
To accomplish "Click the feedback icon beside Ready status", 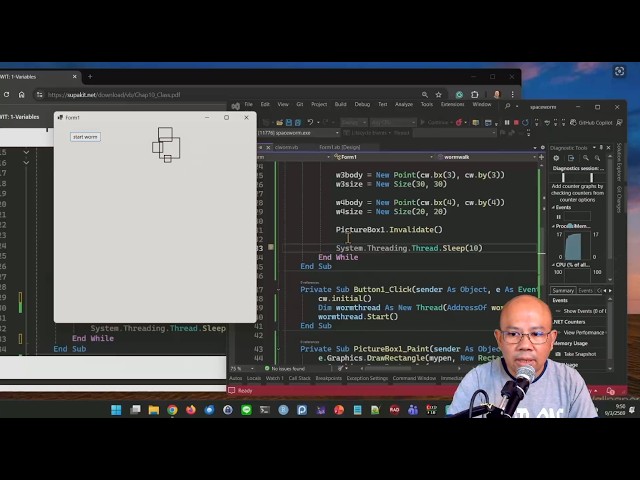I will (x=232, y=391).
